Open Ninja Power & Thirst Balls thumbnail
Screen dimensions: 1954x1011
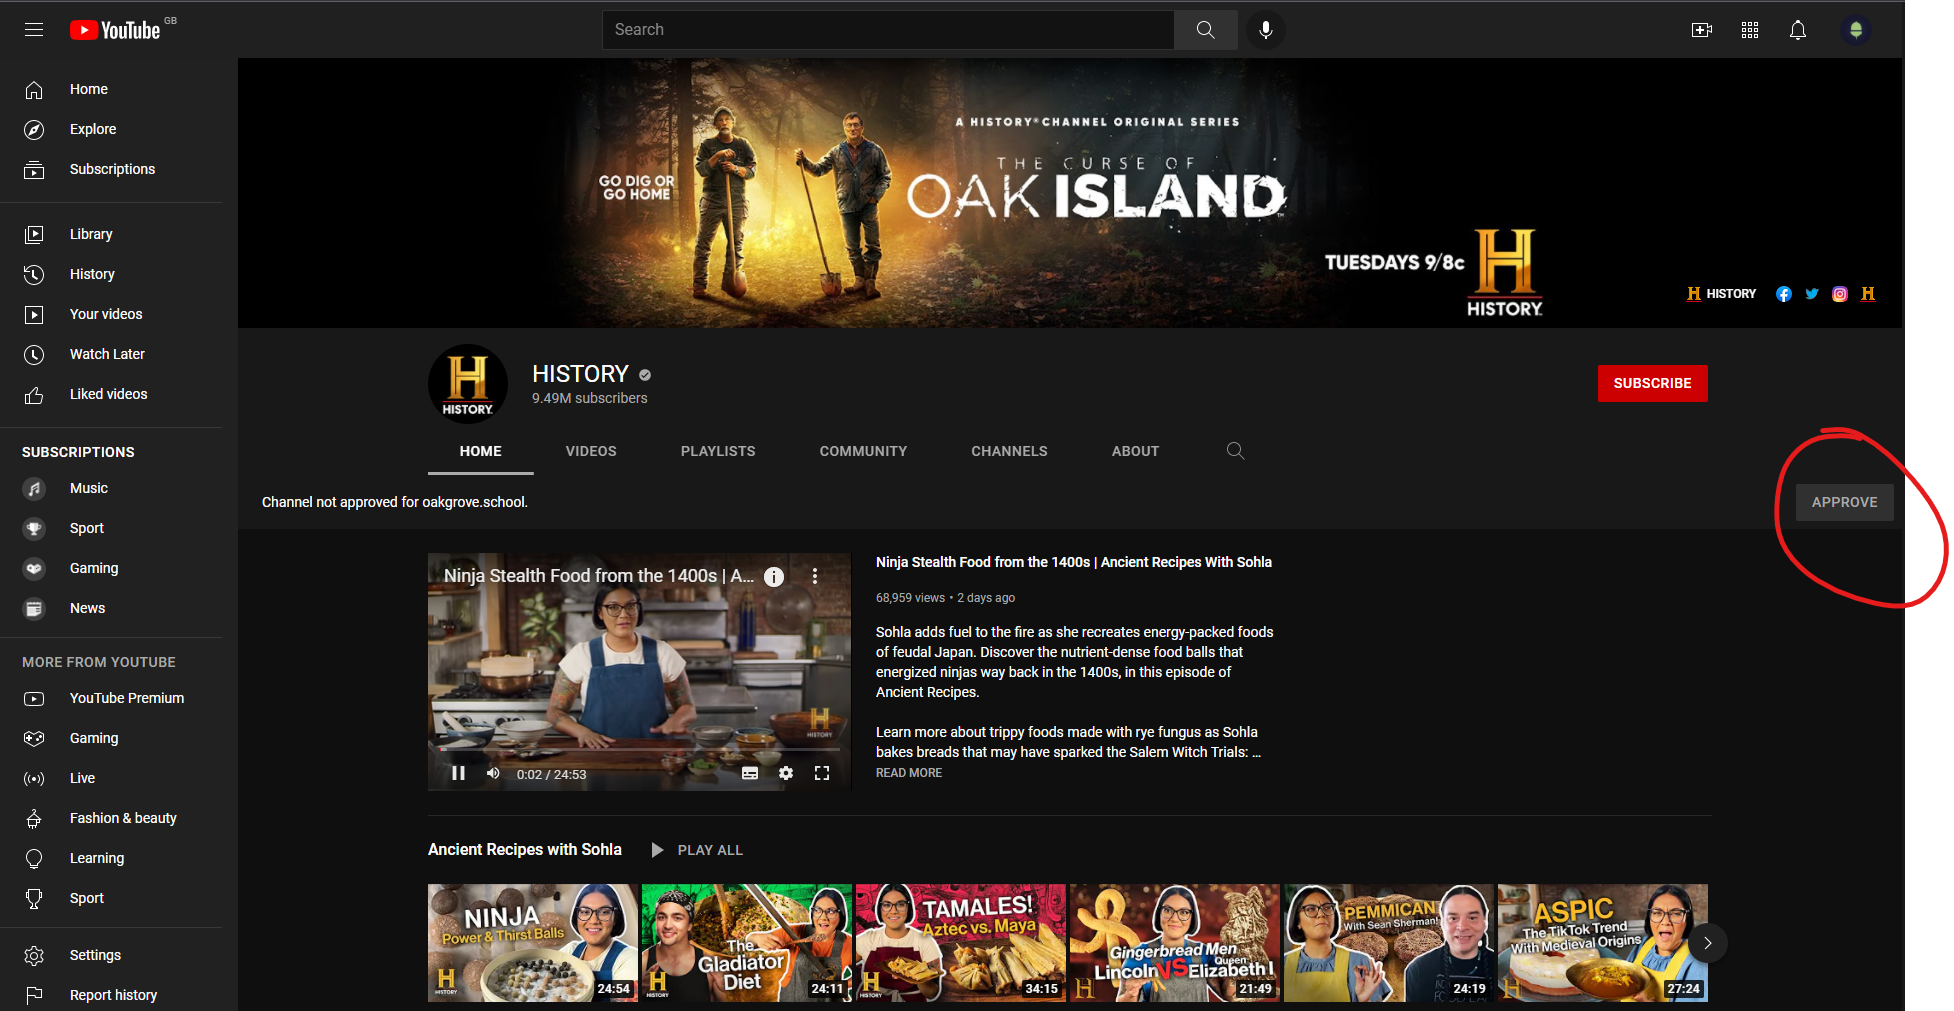(533, 943)
